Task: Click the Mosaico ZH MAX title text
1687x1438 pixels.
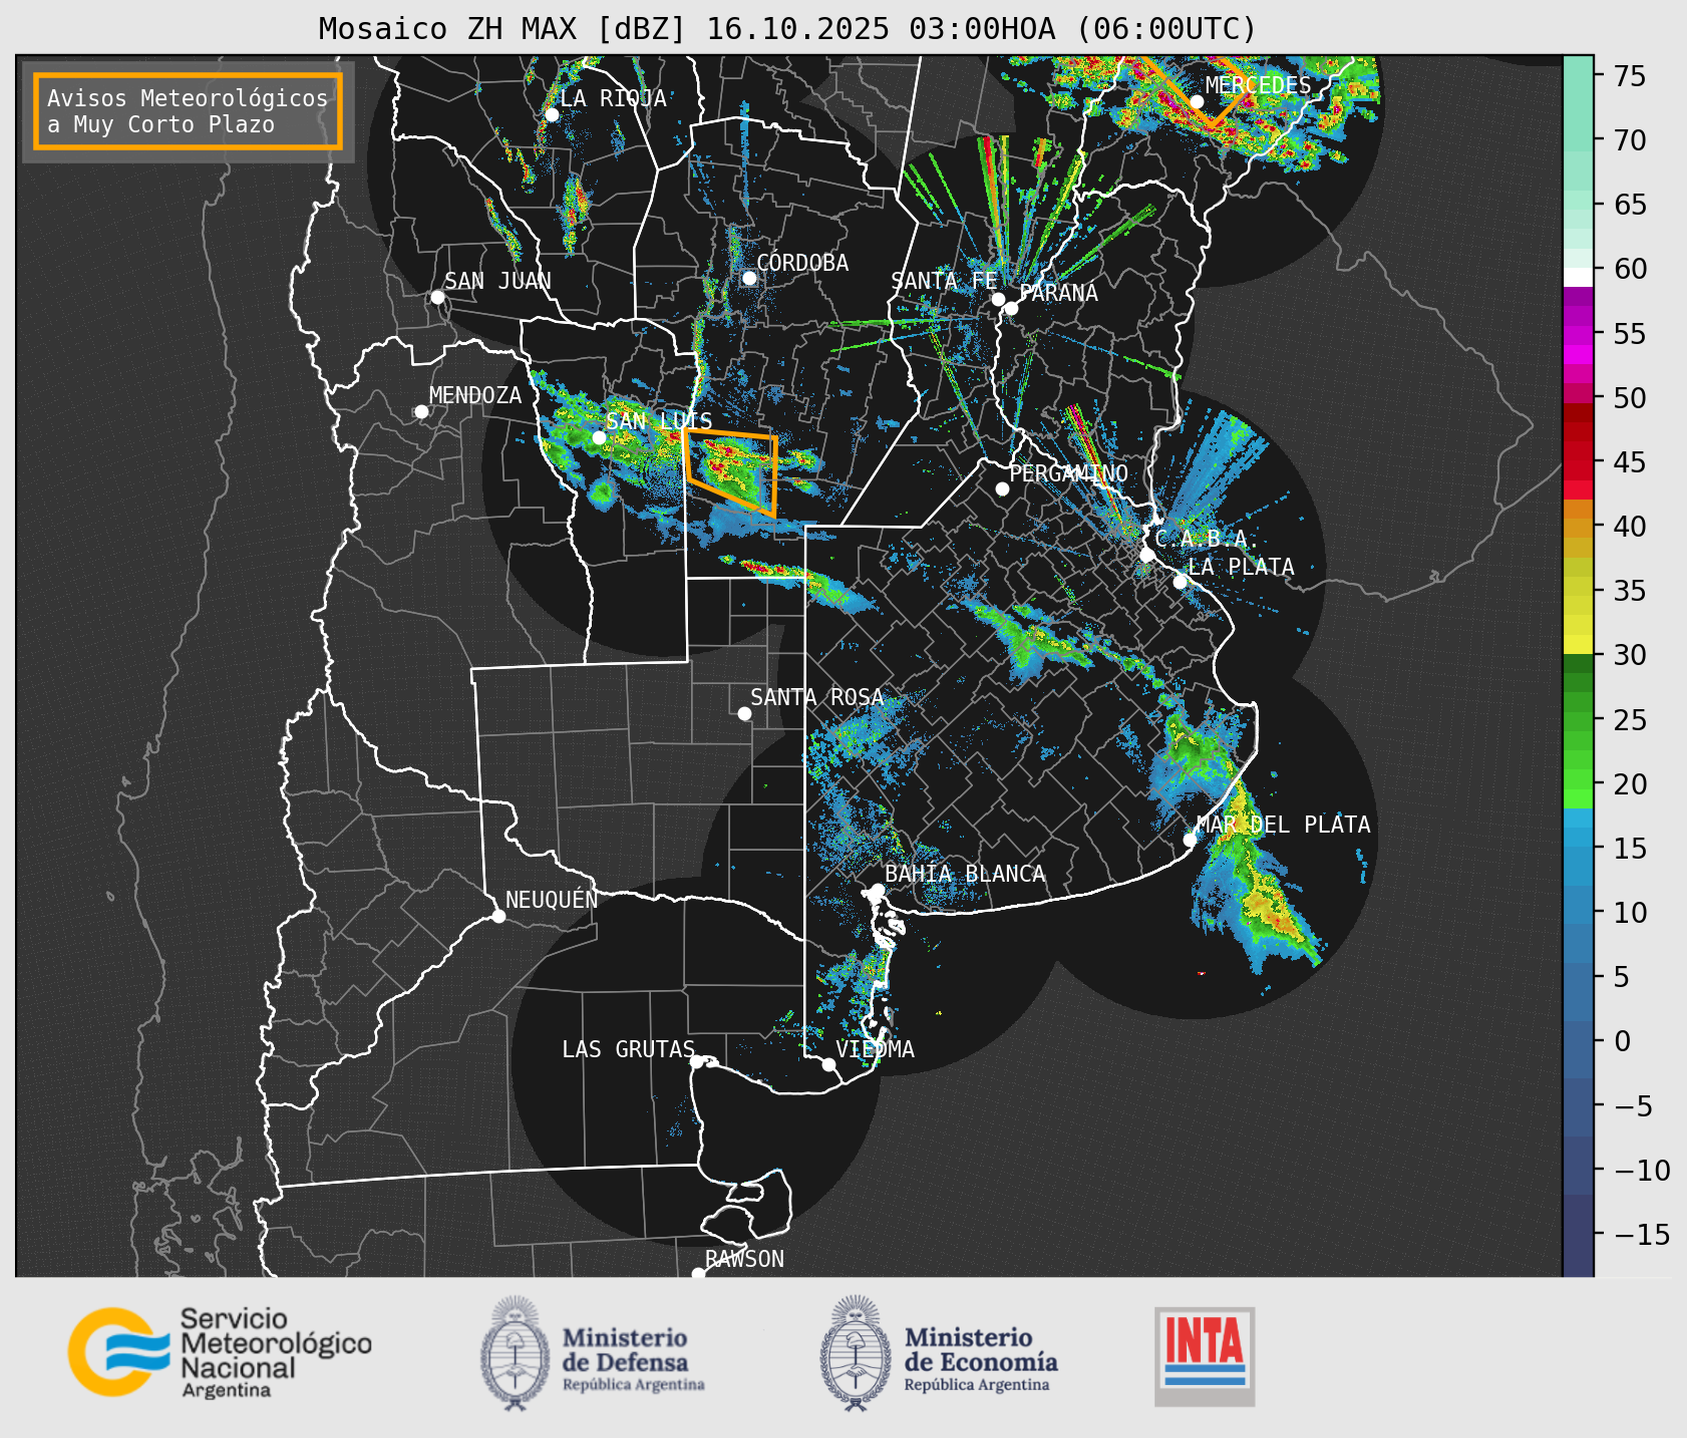Action: click(786, 28)
